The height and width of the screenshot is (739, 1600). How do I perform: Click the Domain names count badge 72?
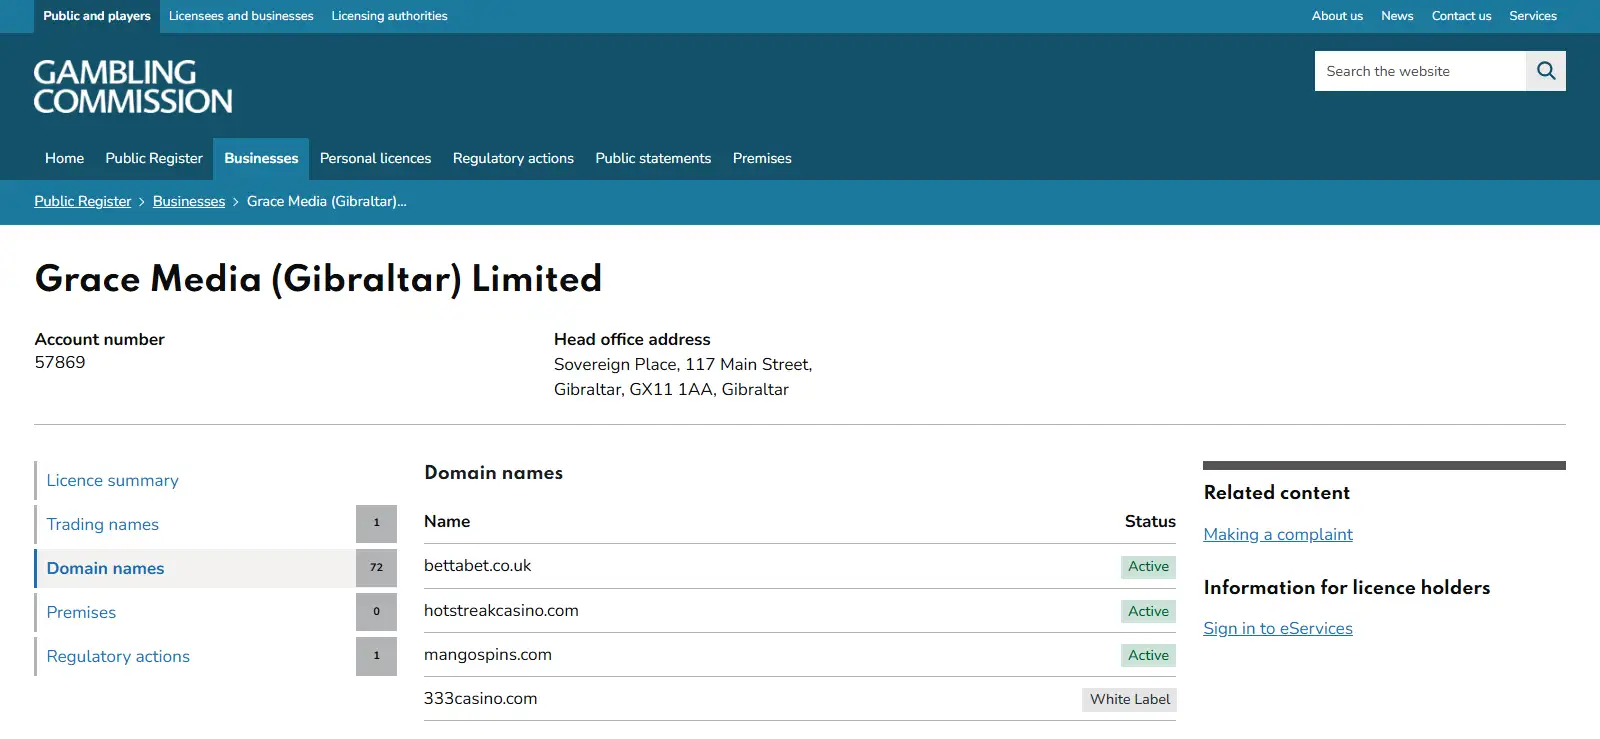point(376,568)
